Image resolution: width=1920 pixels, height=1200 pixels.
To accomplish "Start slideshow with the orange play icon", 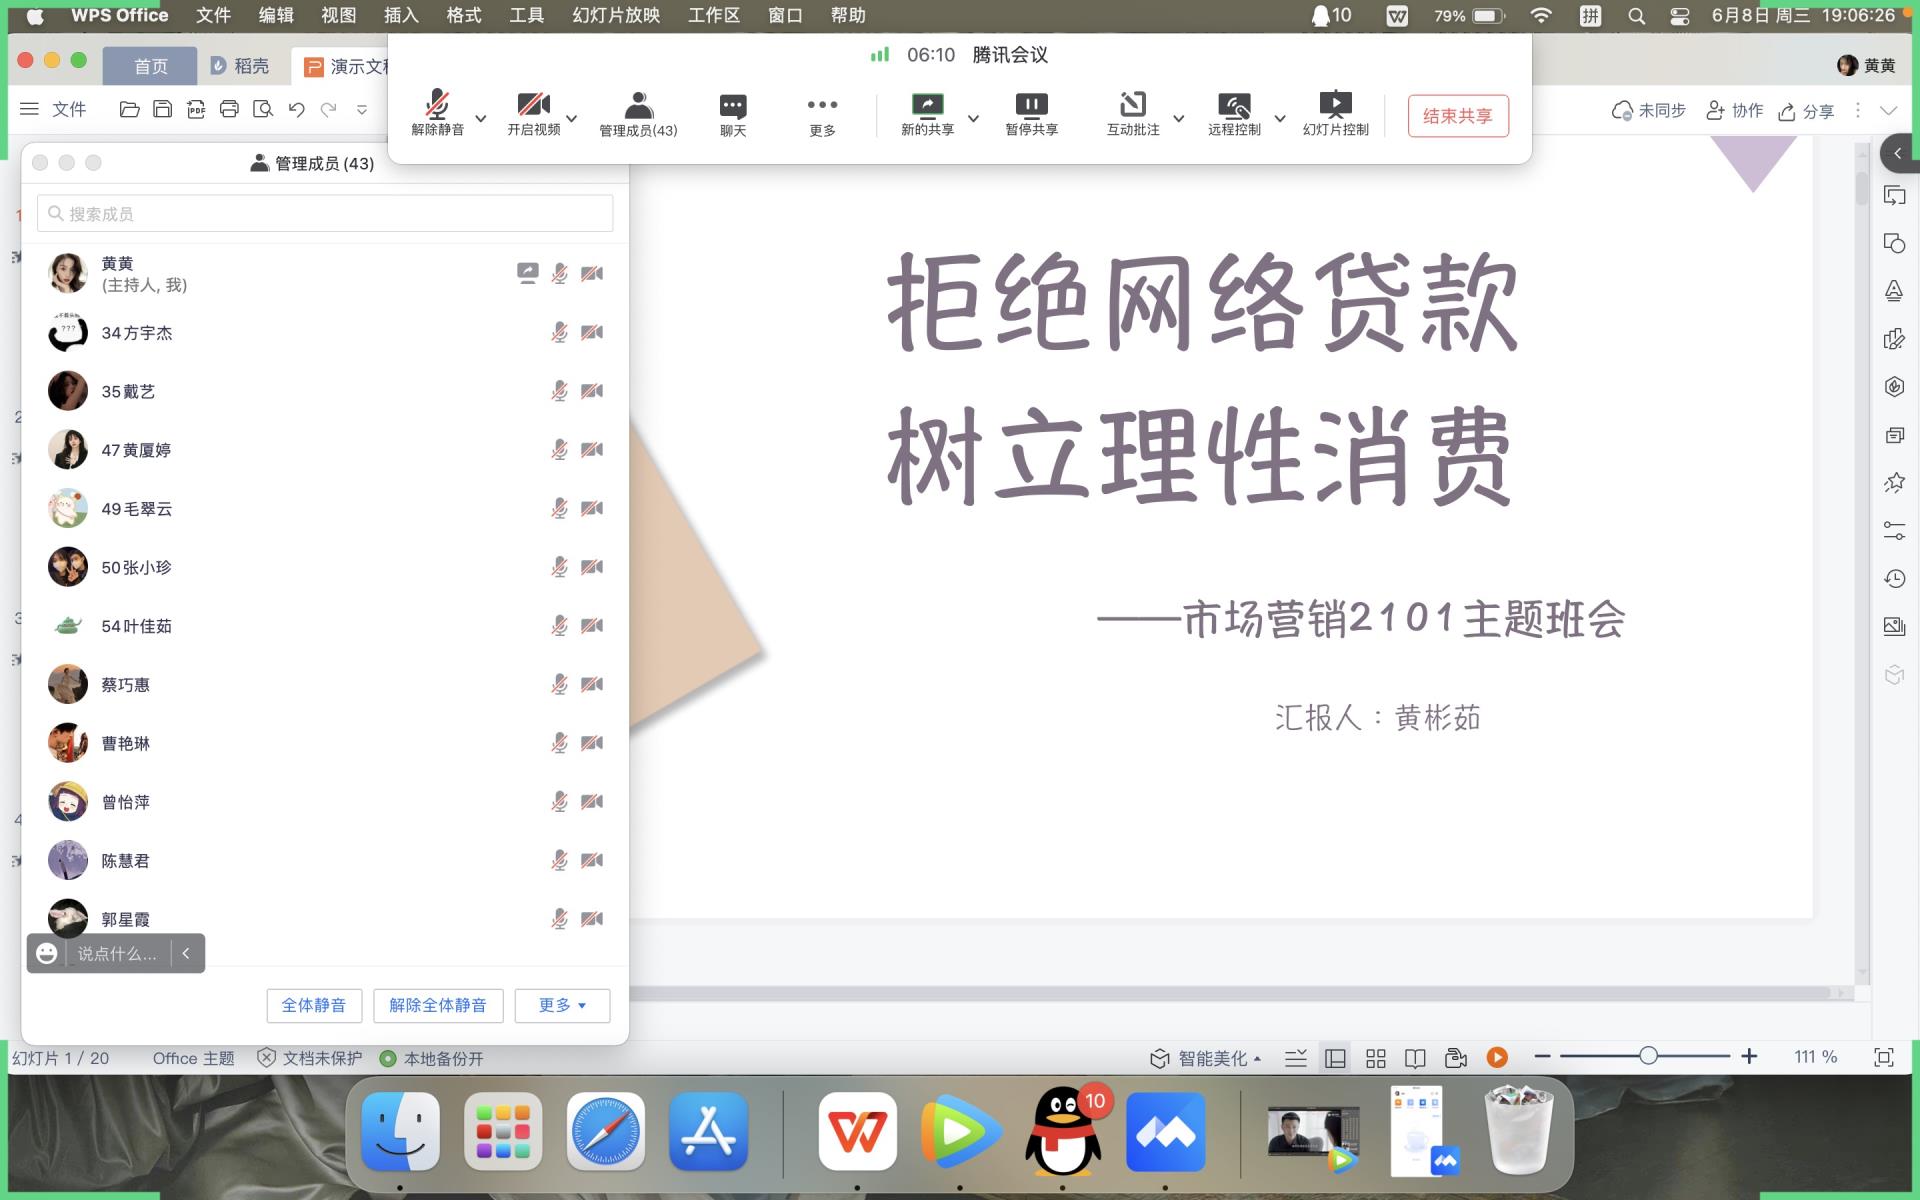I will point(1497,1057).
